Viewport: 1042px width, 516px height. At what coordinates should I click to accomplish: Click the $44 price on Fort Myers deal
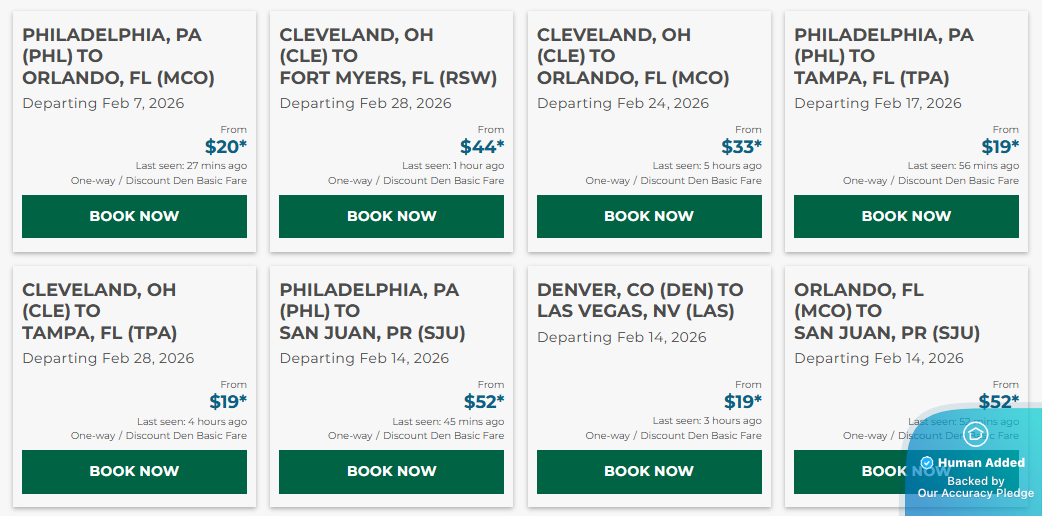click(x=482, y=147)
